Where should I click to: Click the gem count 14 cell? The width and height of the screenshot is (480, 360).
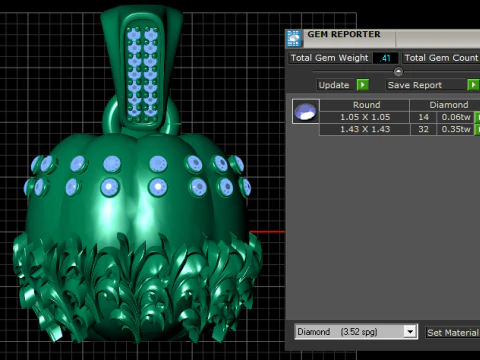(x=423, y=117)
